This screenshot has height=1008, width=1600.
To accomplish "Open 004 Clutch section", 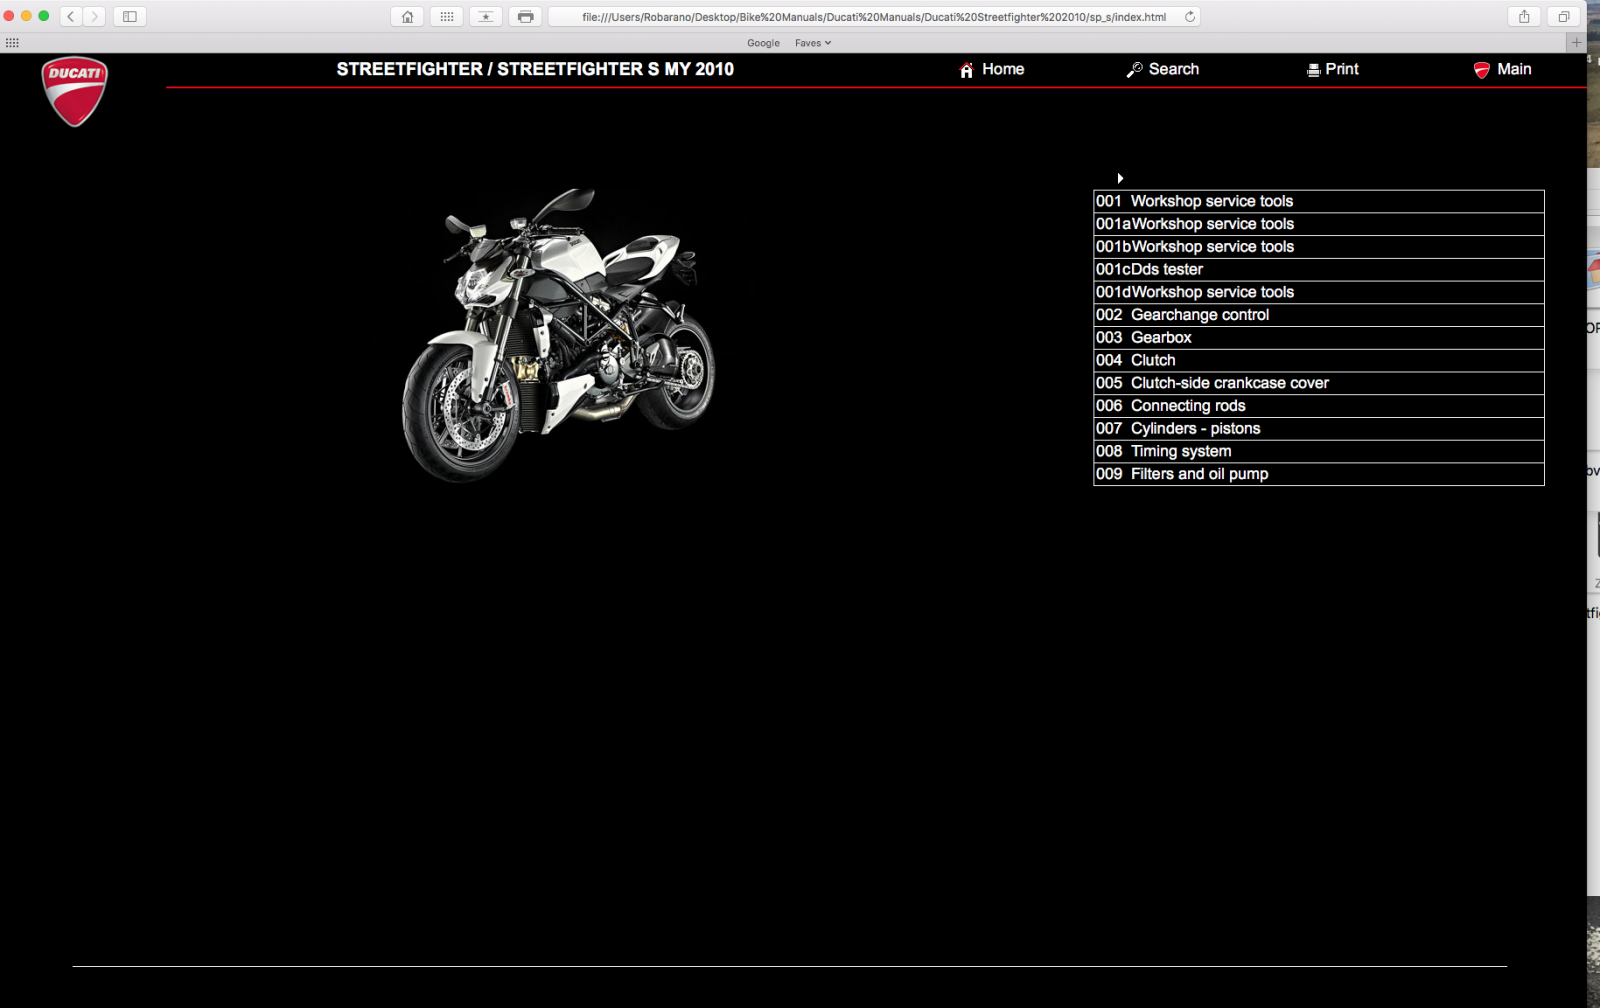I will click(1319, 361).
